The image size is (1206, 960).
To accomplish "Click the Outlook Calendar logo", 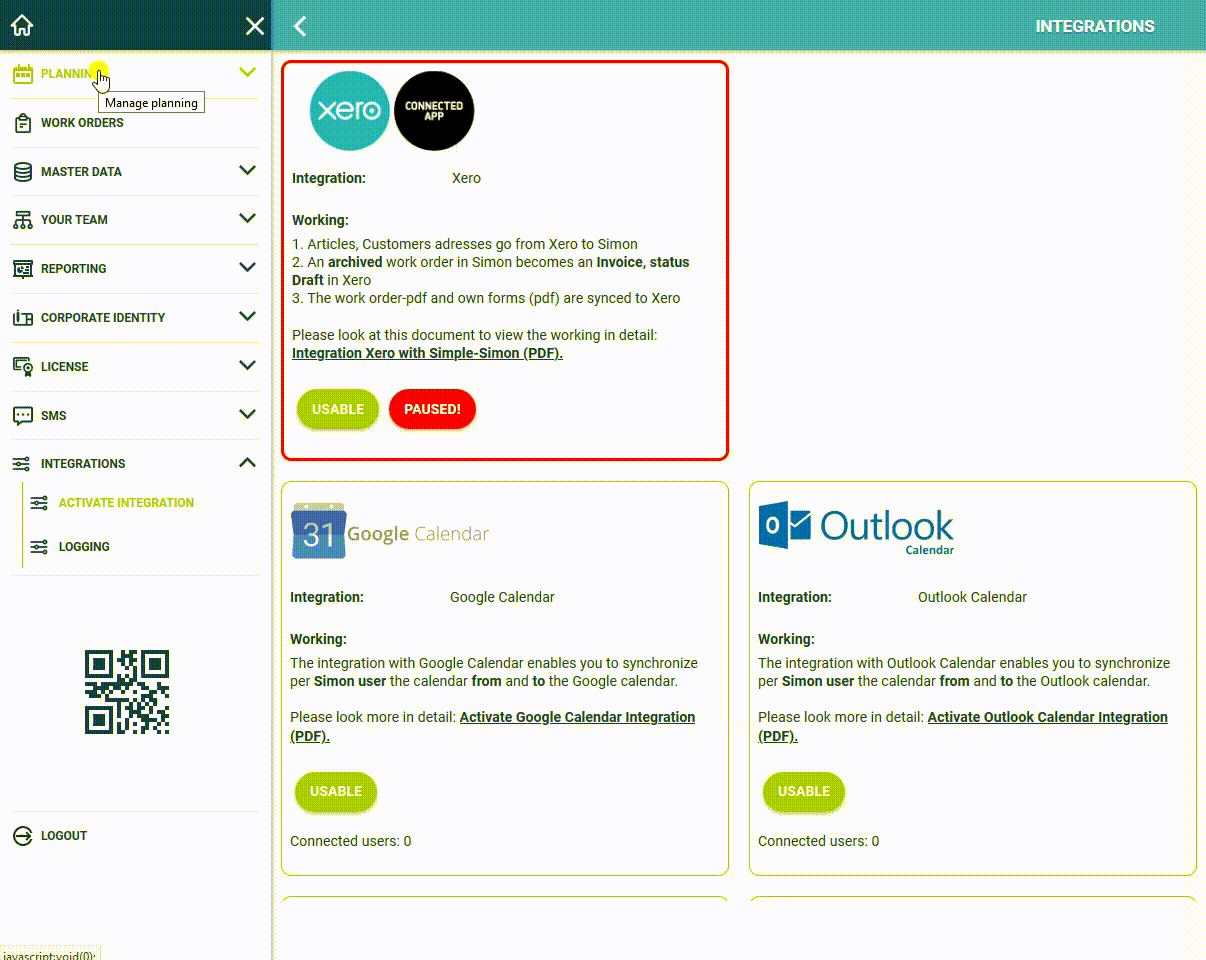I will click(857, 529).
